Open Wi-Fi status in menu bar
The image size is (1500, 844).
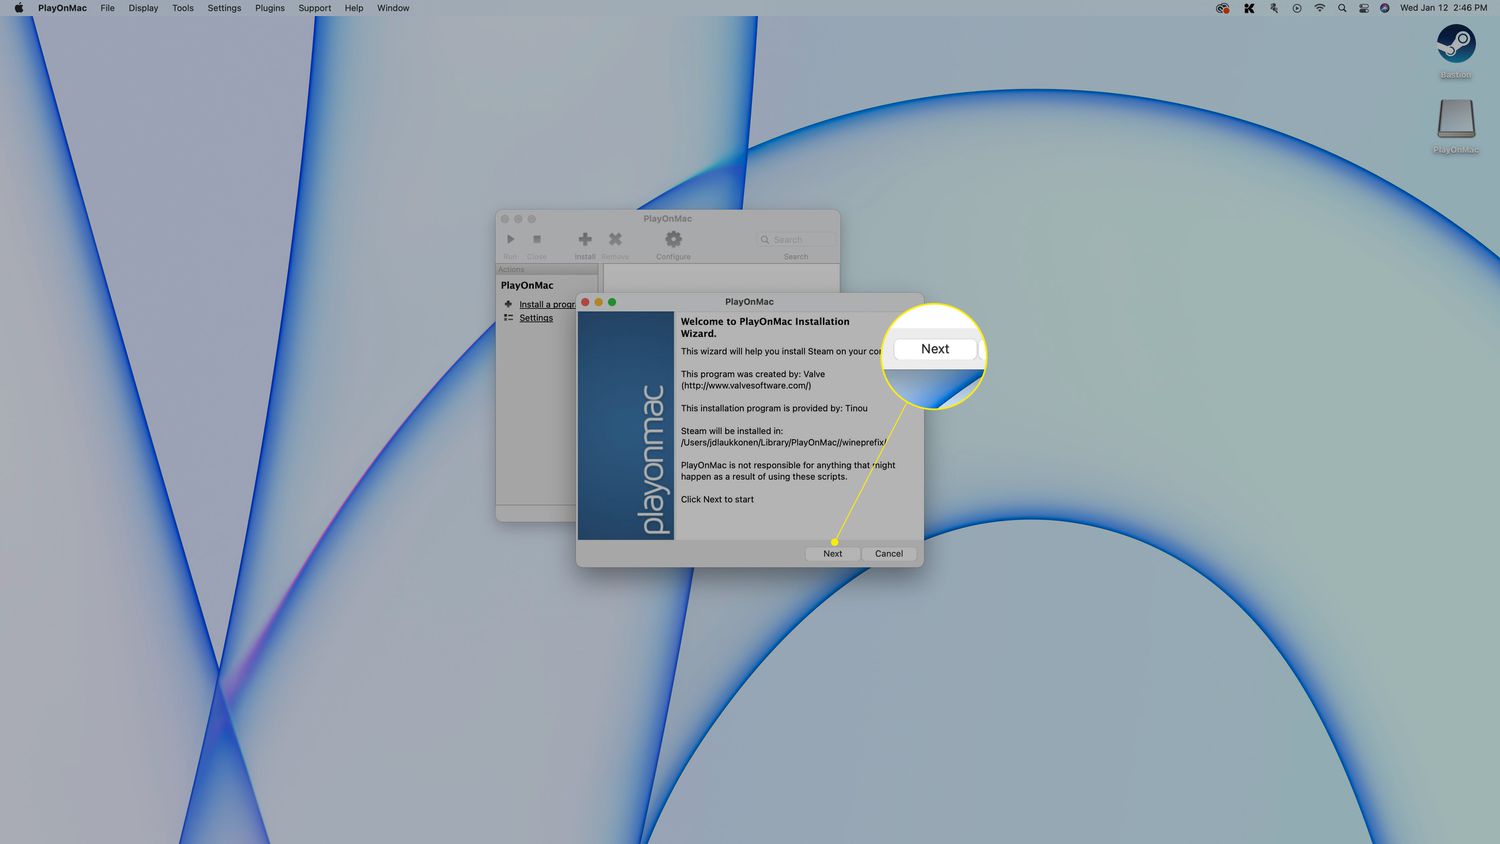1319,8
